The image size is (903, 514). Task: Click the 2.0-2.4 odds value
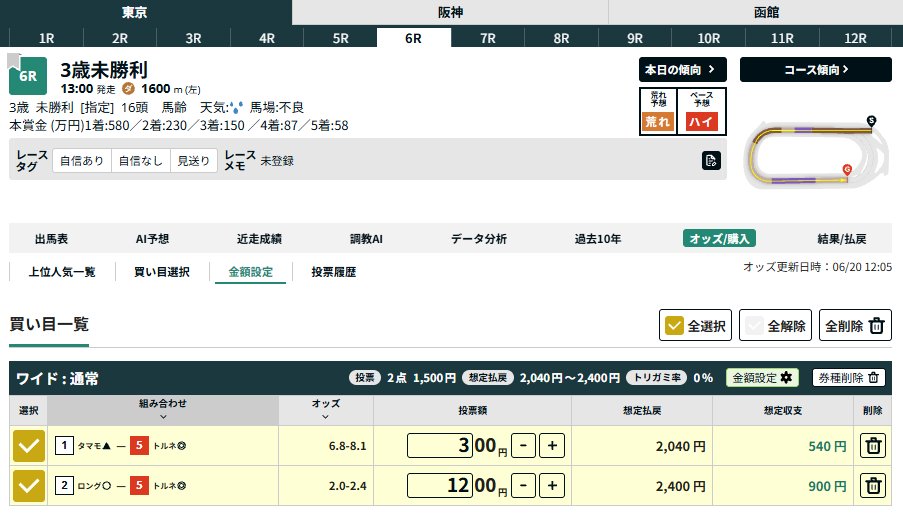click(x=347, y=486)
